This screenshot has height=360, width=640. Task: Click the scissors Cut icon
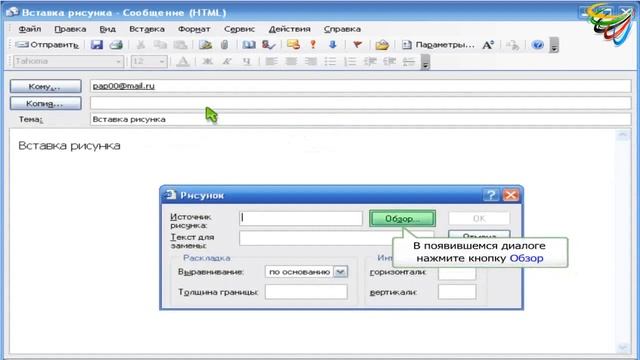pyautogui.click(x=140, y=44)
